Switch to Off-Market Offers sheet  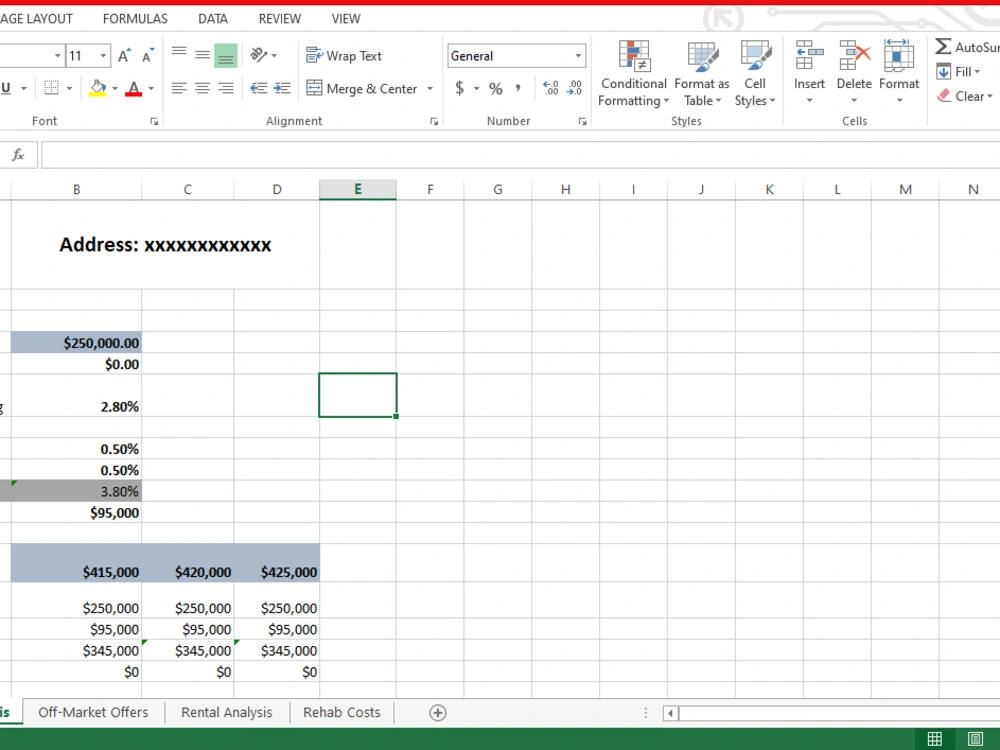(93, 712)
